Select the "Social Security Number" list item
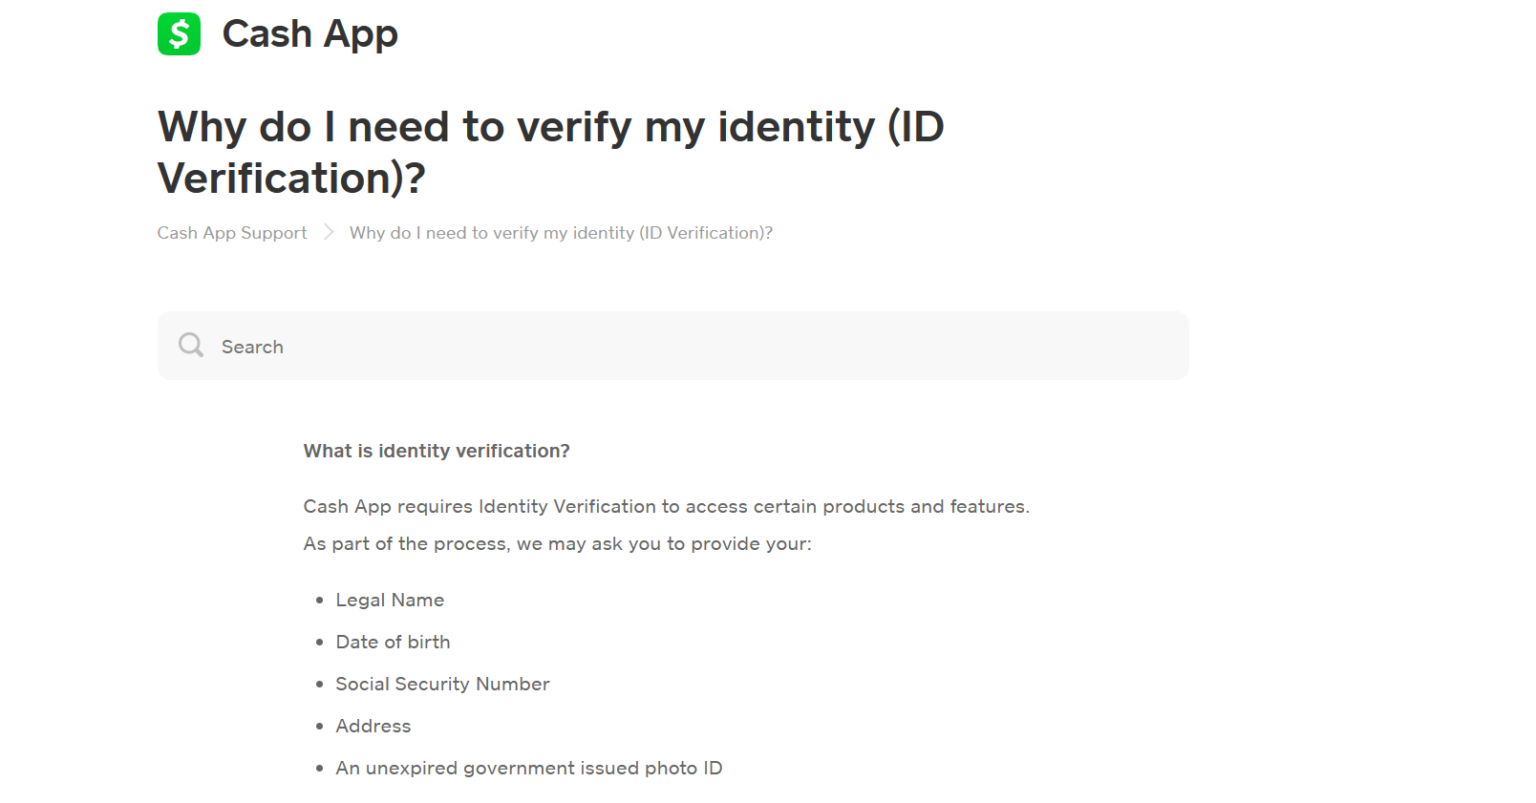 coord(443,684)
